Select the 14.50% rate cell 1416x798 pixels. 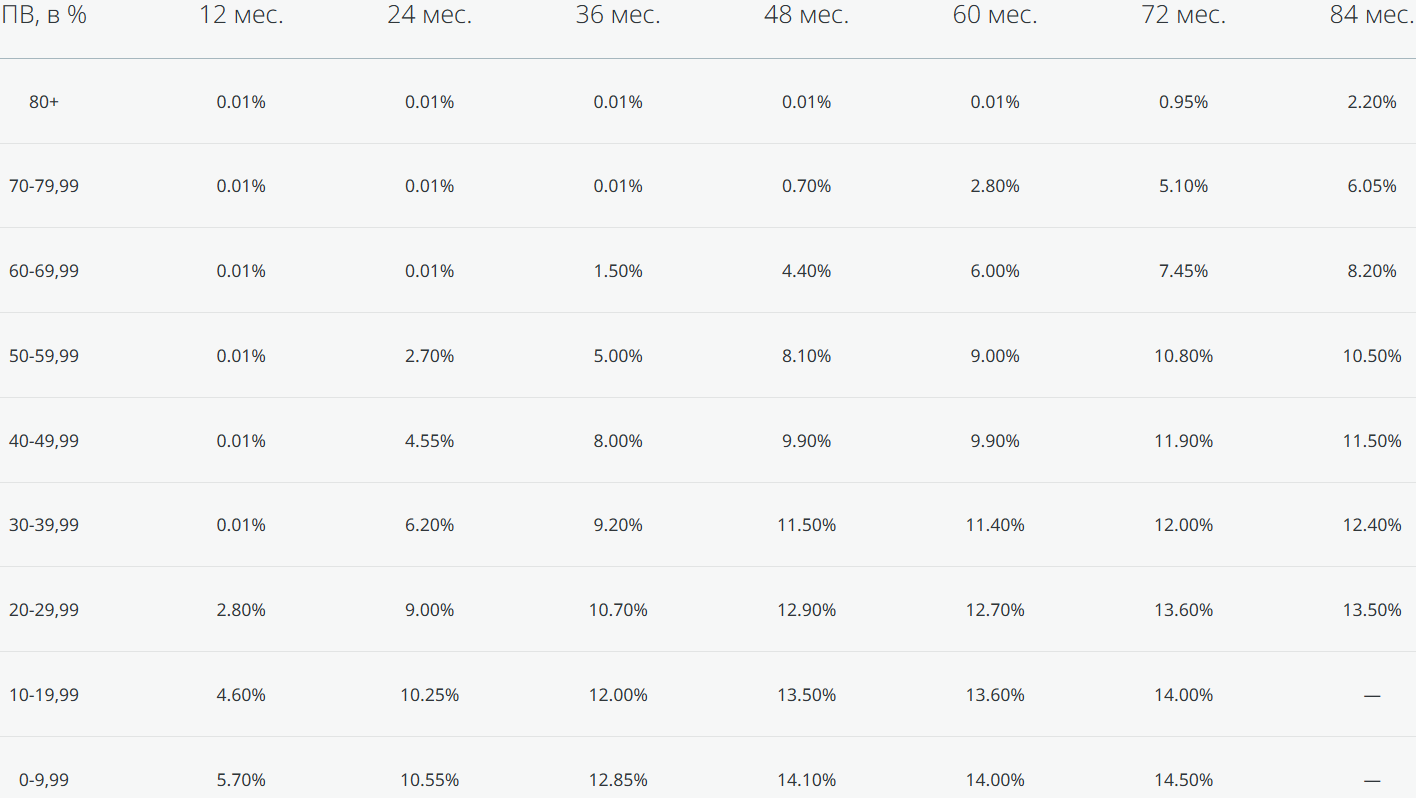1183,780
